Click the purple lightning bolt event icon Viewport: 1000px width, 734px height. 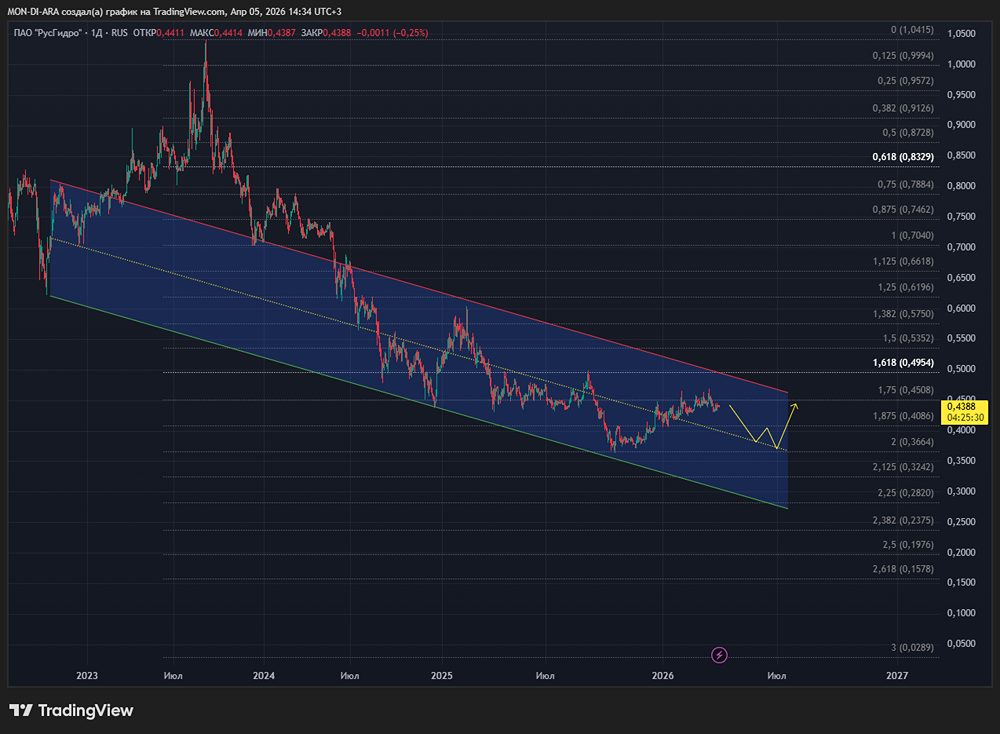click(719, 655)
